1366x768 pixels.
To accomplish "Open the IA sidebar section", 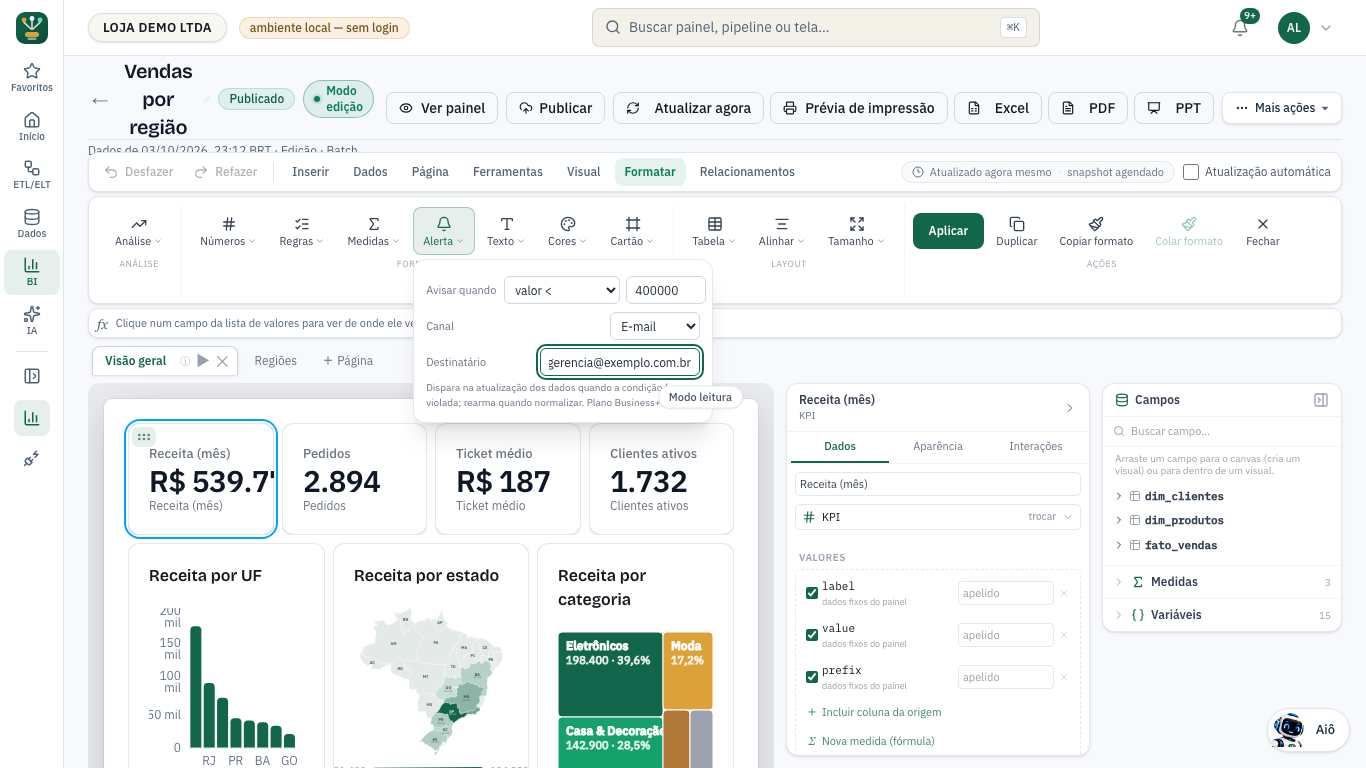I will pyautogui.click(x=32, y=321).
